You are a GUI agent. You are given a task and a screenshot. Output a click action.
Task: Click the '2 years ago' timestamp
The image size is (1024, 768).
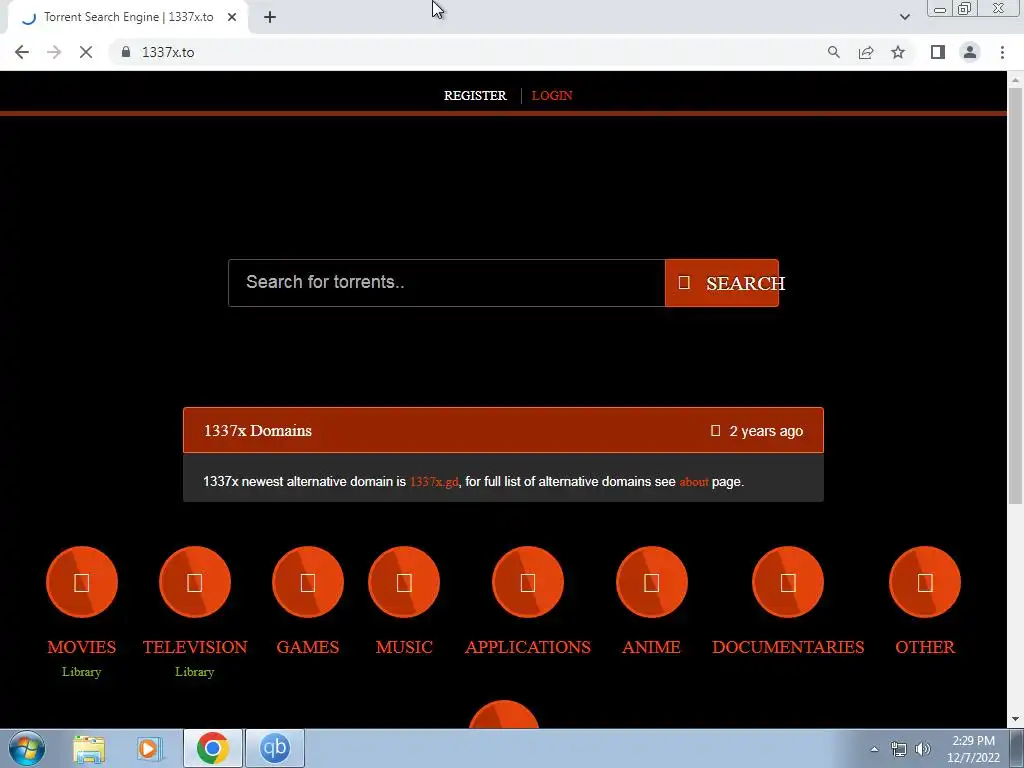(766, 431)
